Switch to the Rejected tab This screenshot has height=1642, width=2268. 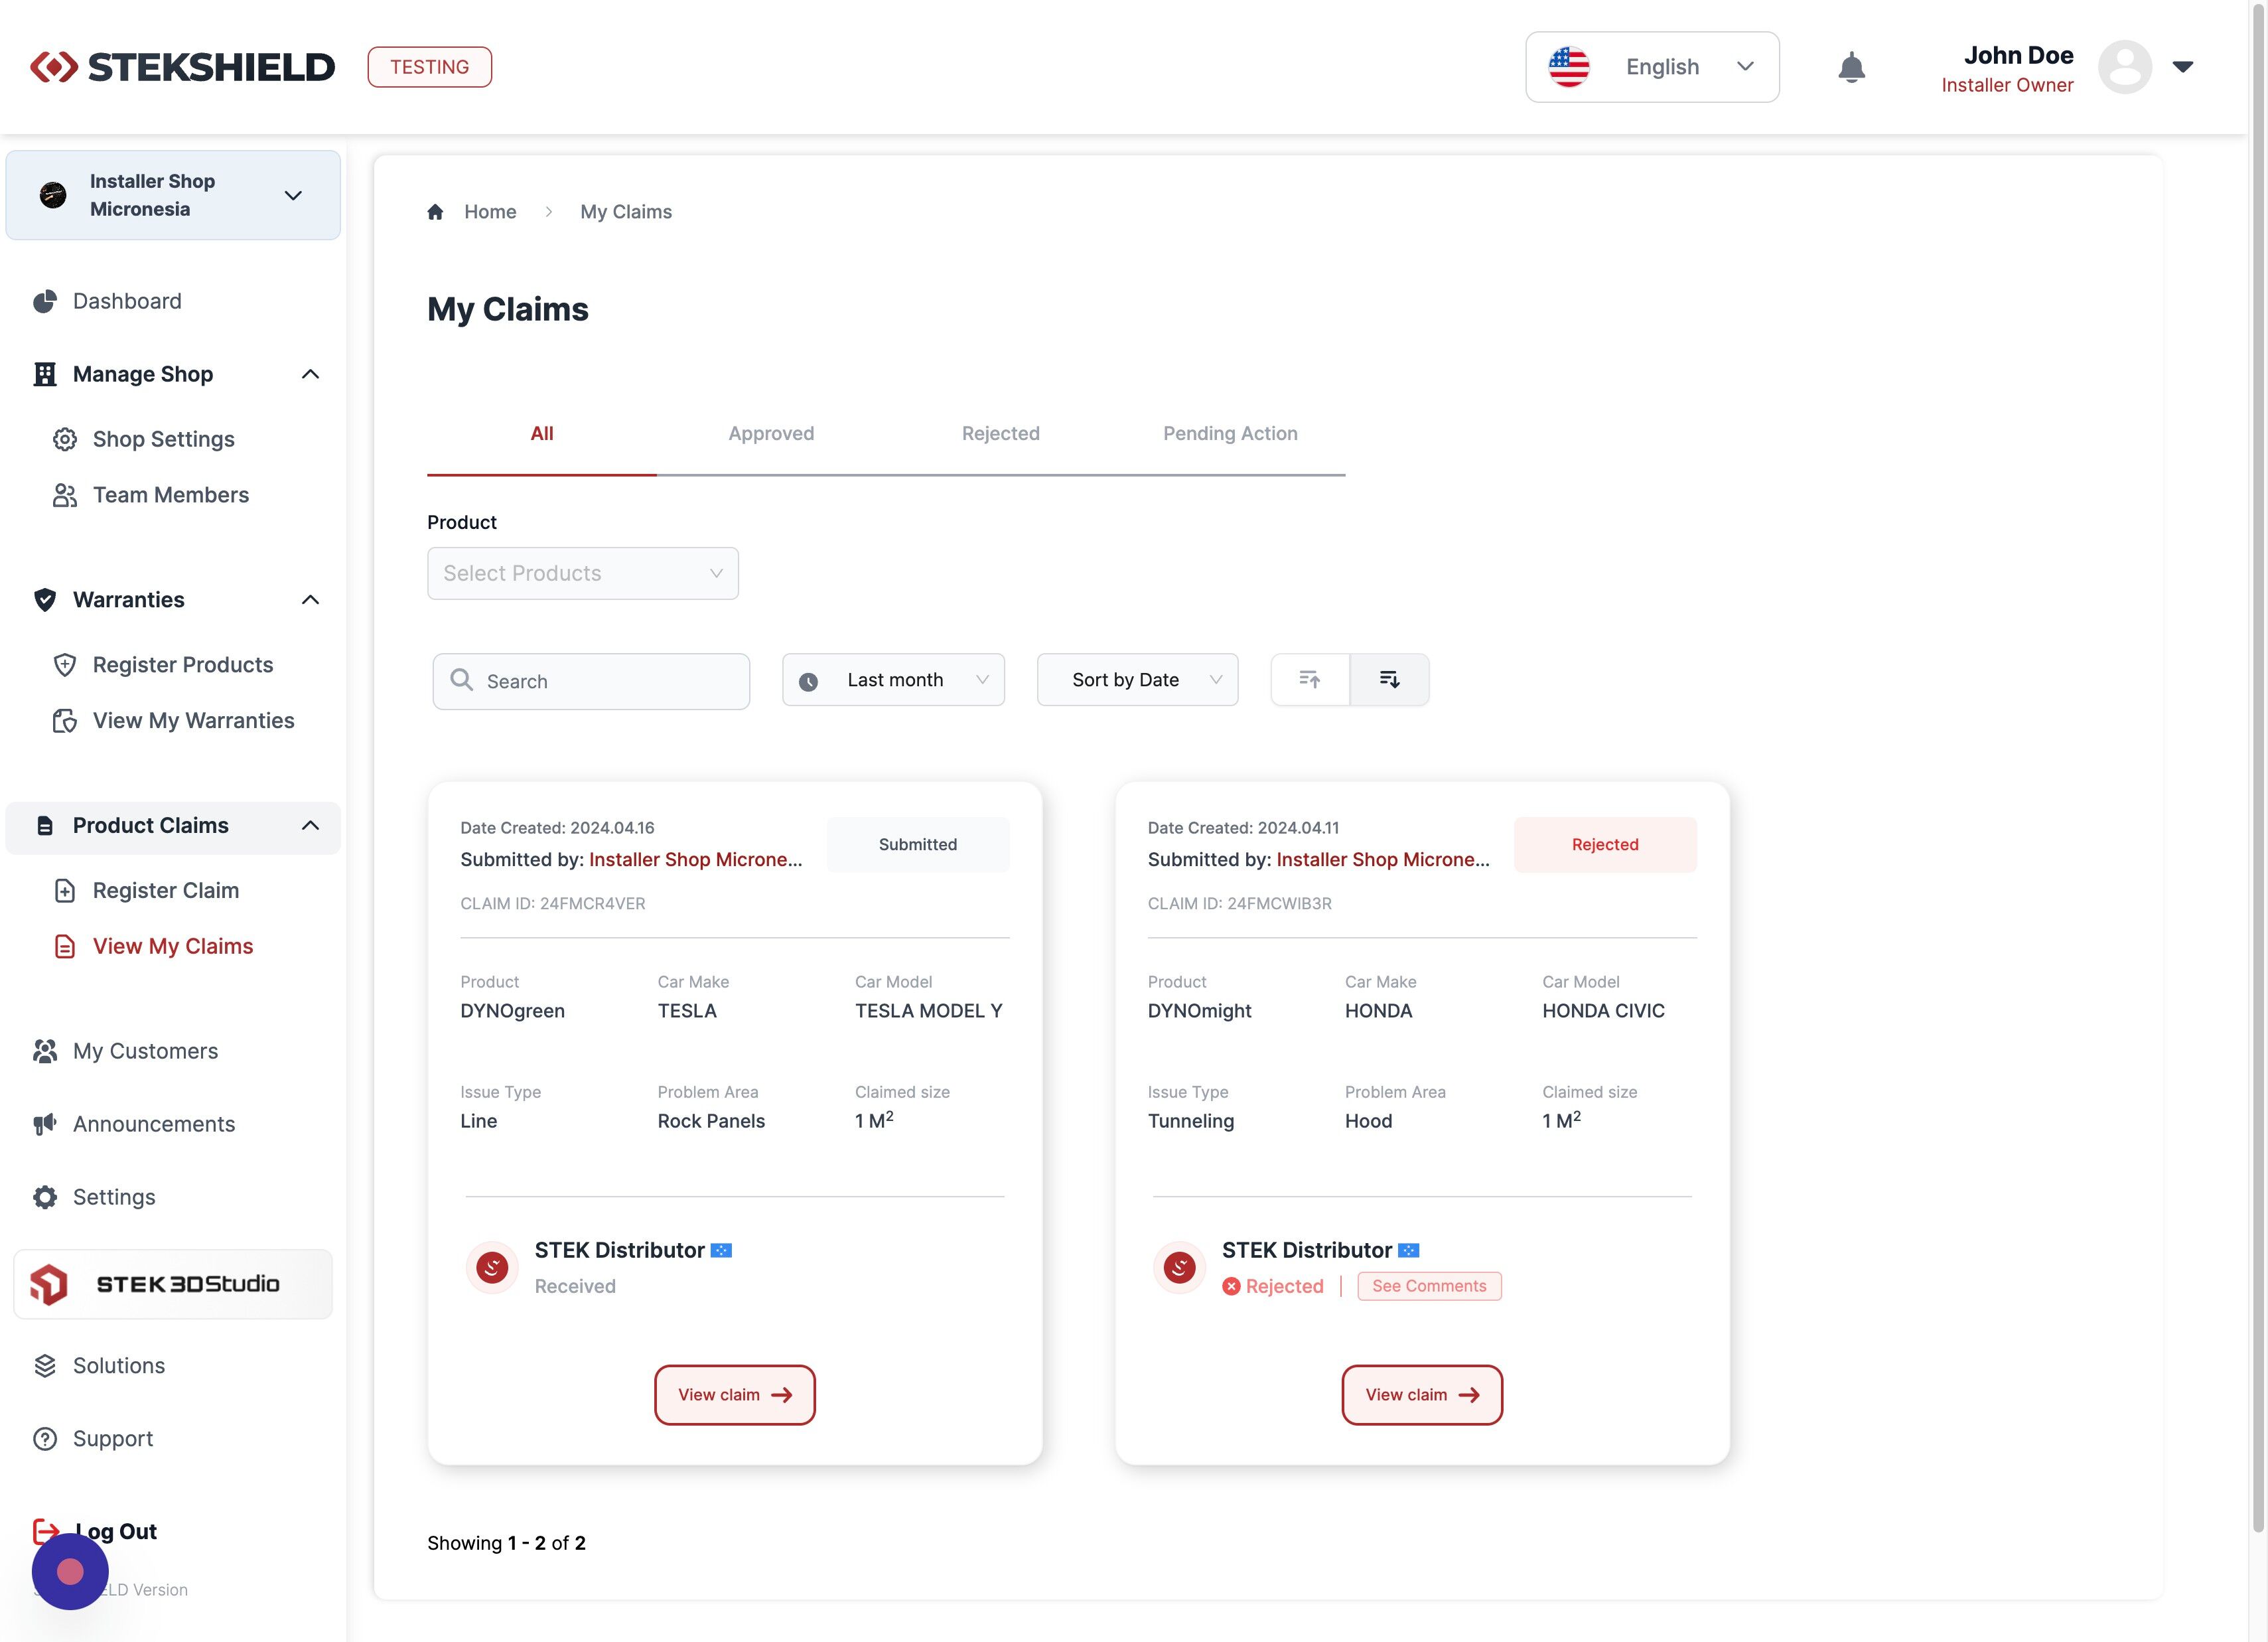pyautogui.click(x=1001, y=434)
